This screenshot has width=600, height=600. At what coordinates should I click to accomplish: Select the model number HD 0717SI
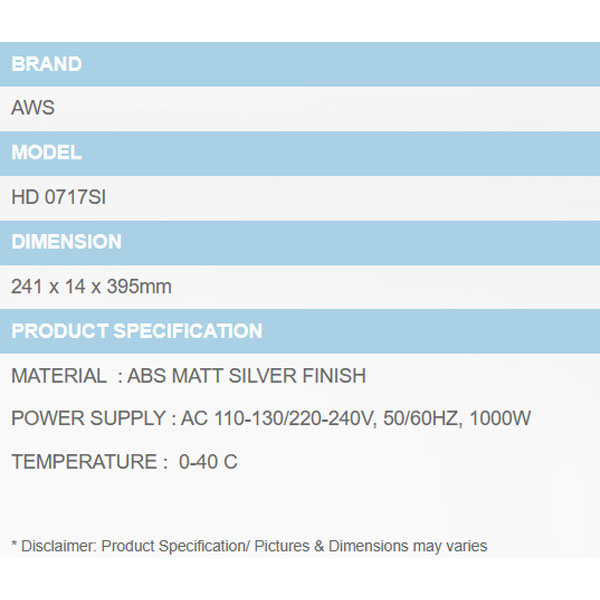tap(58, 198)
